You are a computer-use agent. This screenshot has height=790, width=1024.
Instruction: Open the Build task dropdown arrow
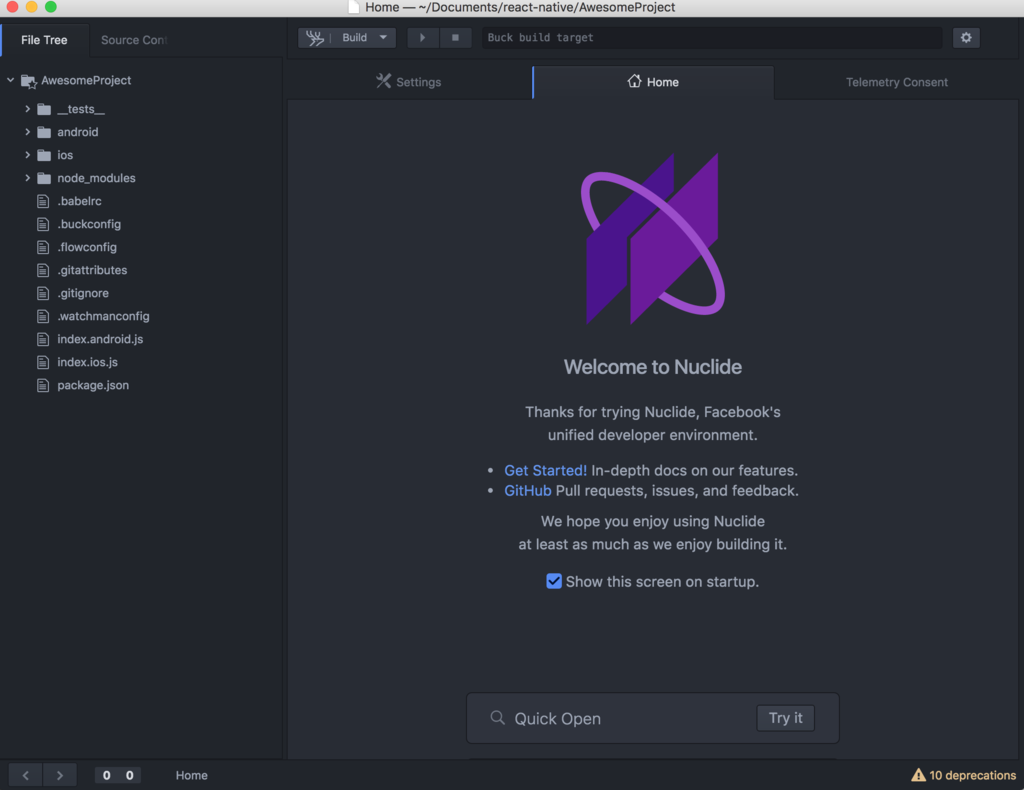pyautogui.click(x=383, y=38)
